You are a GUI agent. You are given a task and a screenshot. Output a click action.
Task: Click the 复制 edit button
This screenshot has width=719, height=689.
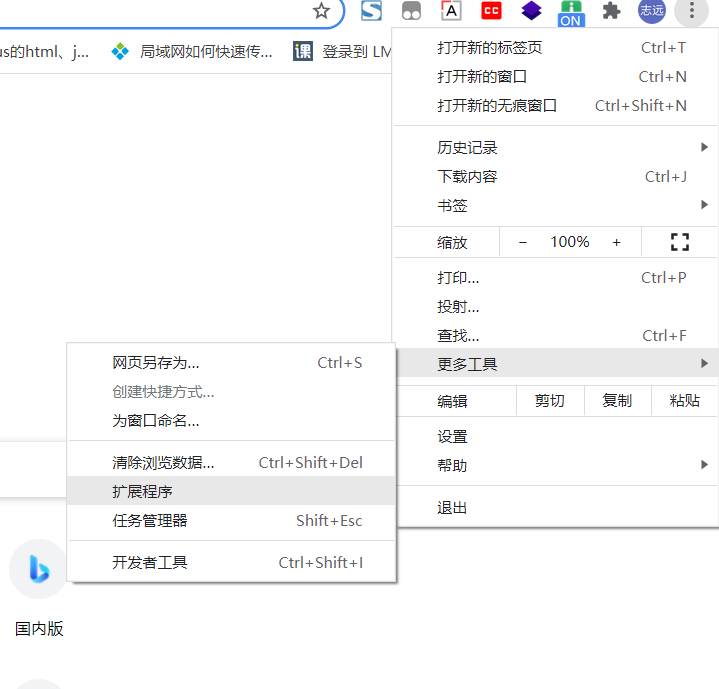click(617, 401)
